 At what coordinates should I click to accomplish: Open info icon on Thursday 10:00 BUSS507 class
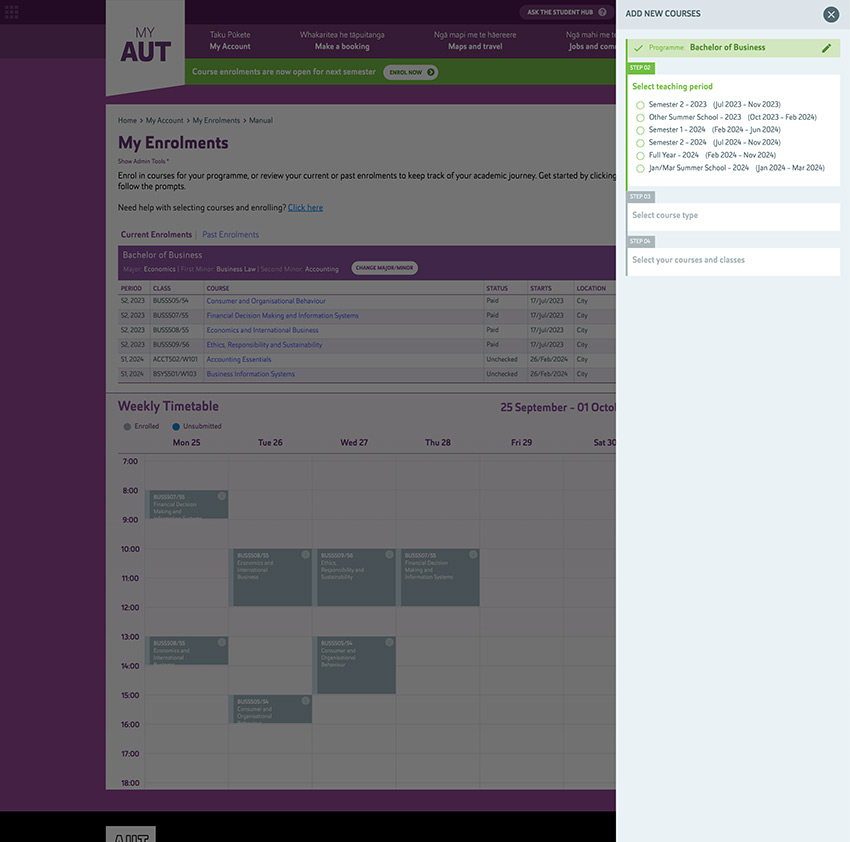point(473,554)
